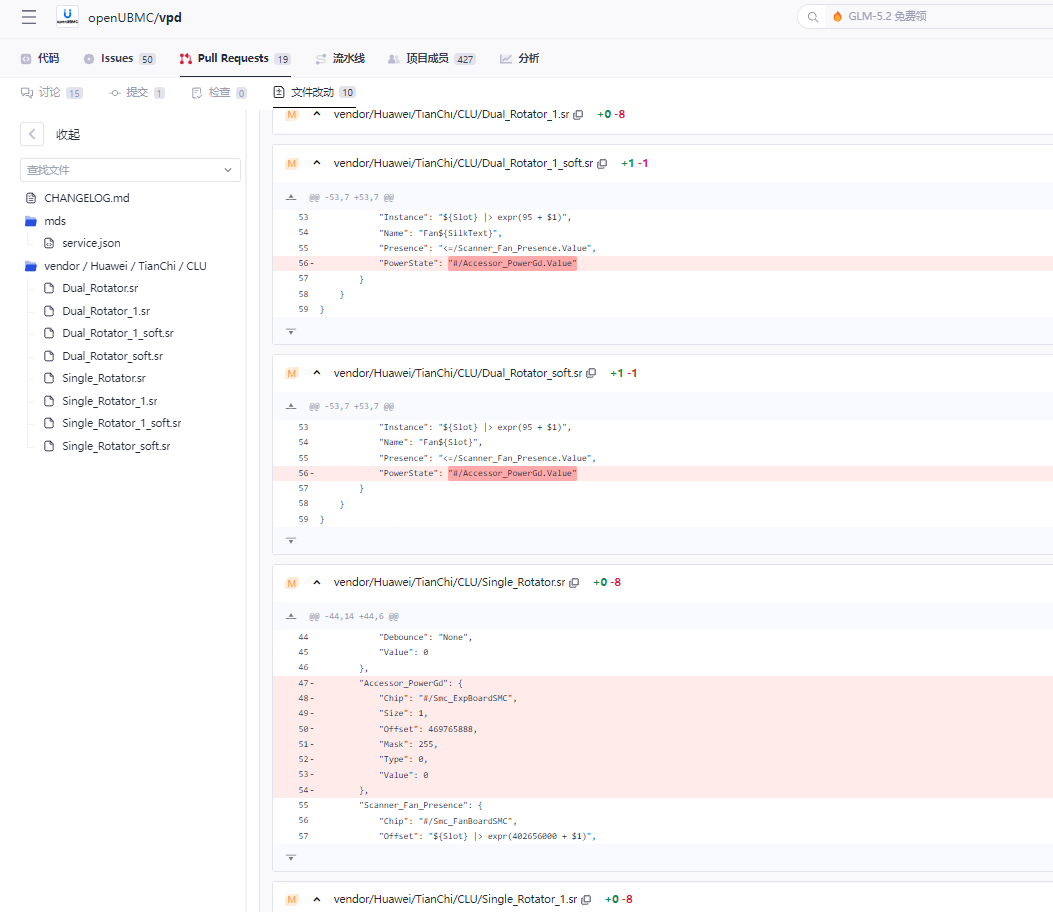Screen dimensions: 1053x912
Task: Collapse the Dual_Rotator_1.sr diff
Action: click(317, 114)
